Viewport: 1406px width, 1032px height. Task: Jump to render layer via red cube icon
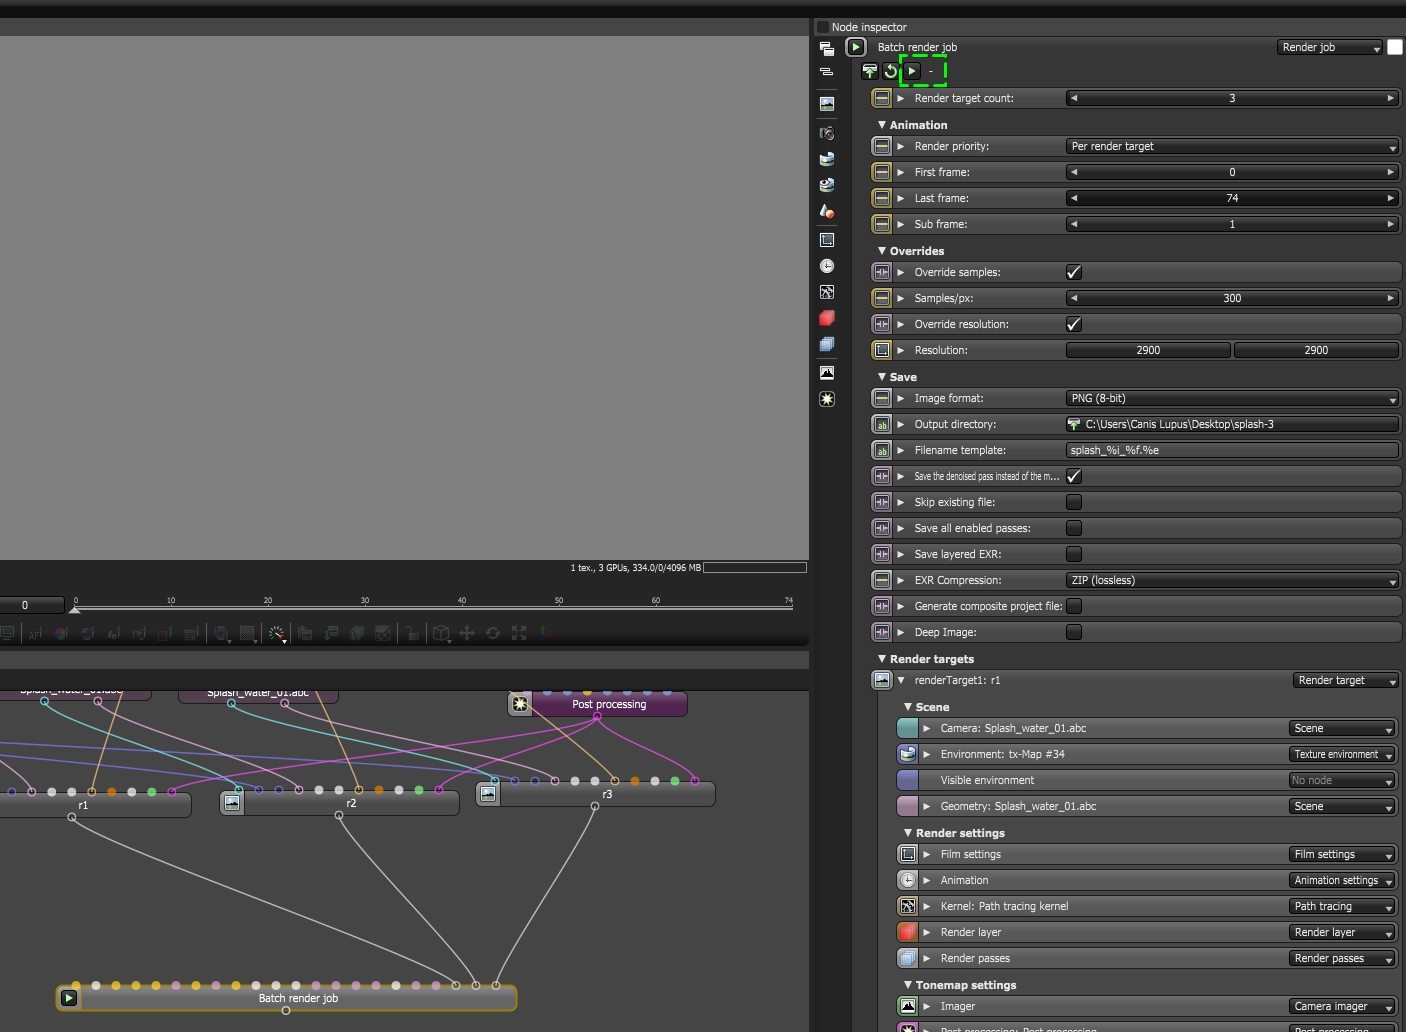pos(827,318)
